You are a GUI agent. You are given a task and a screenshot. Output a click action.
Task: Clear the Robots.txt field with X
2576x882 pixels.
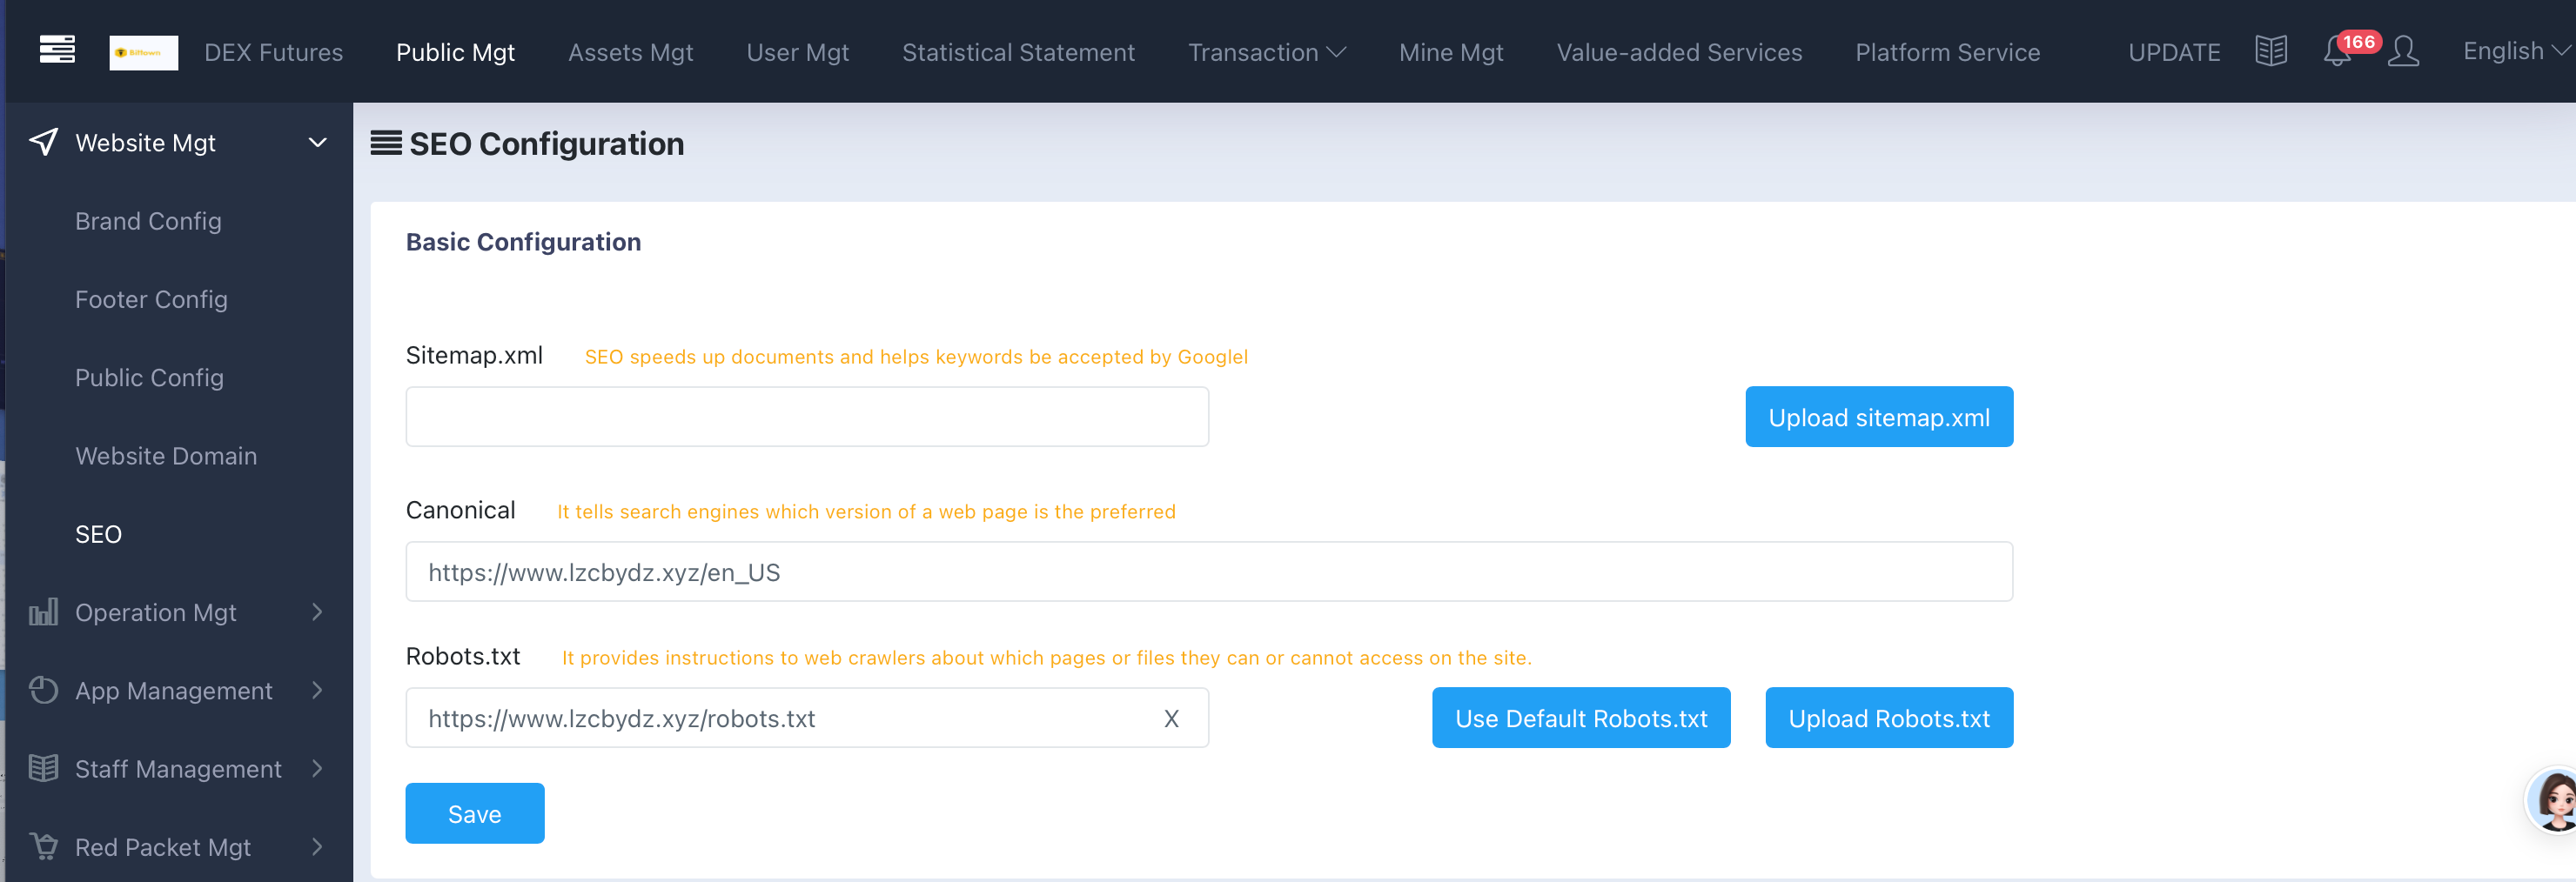pos(1171,718)
